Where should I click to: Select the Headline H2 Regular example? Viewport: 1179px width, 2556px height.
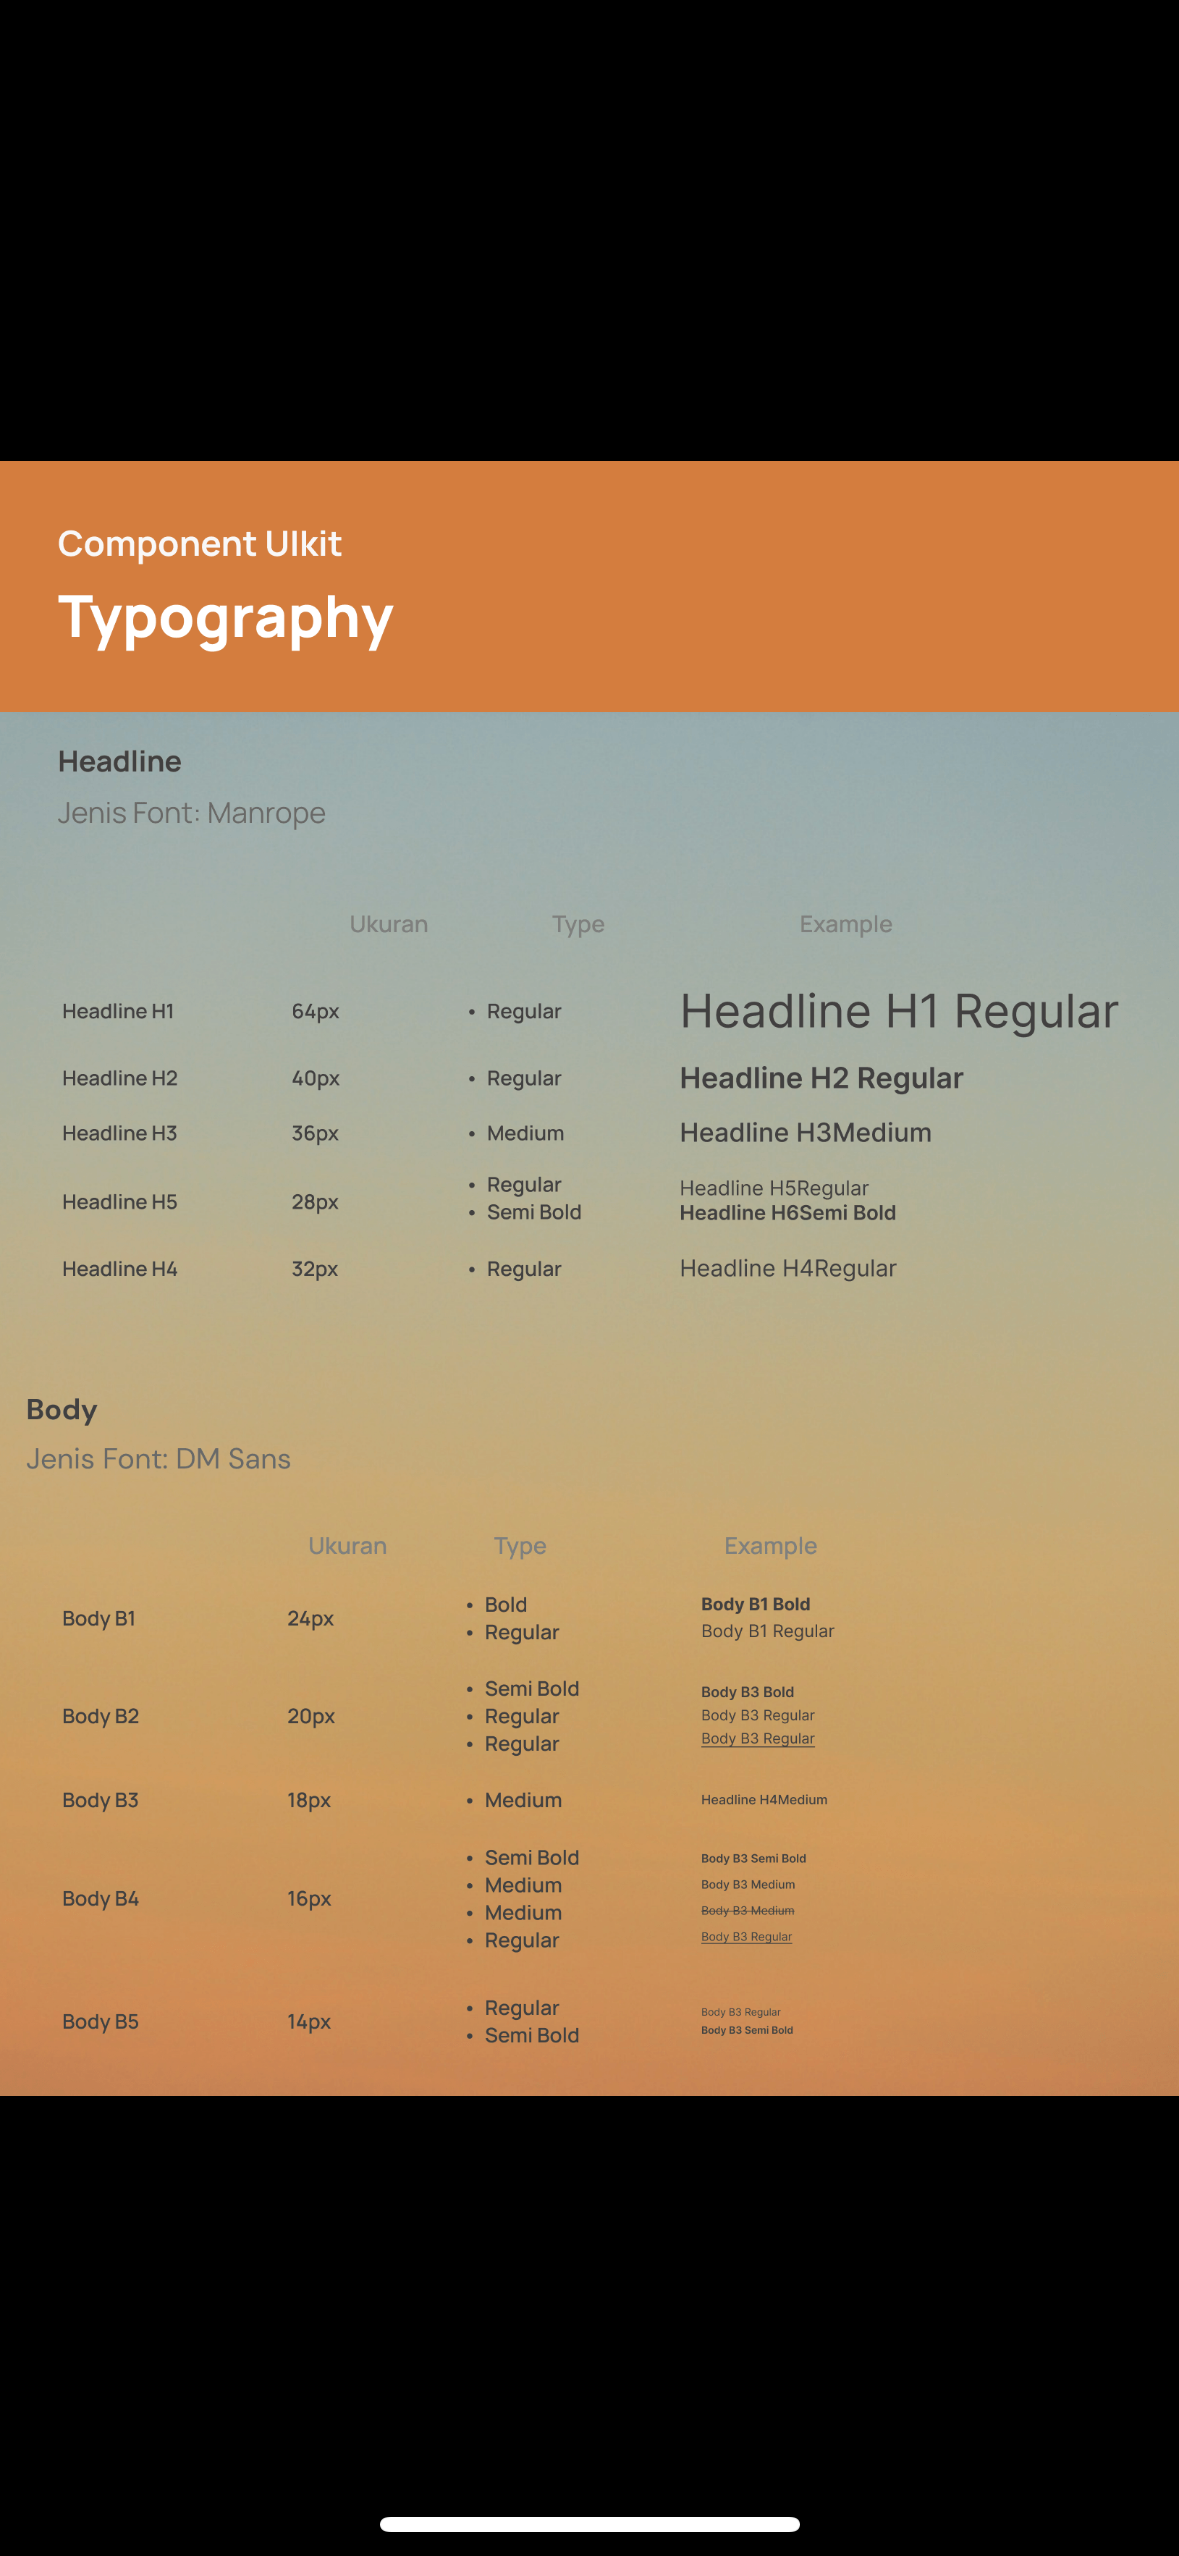tap(822, 1078)
